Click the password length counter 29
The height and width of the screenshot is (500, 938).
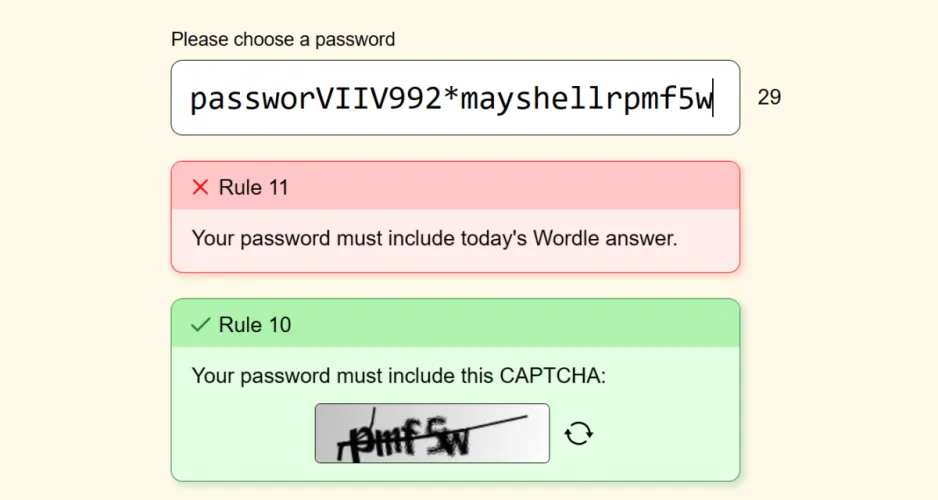click(x=769, y=97)
